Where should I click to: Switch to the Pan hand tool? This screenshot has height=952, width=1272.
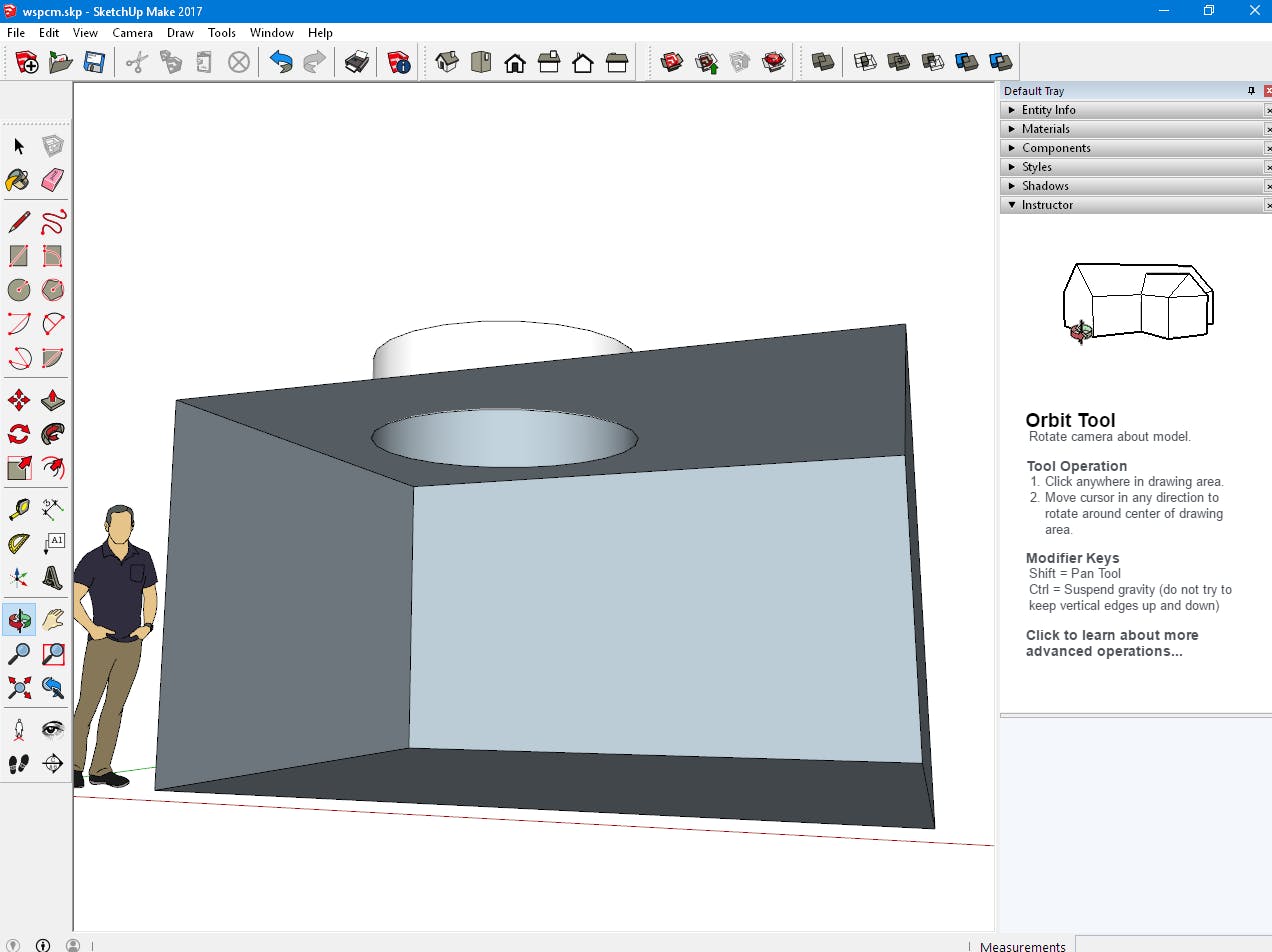[53, 620]
